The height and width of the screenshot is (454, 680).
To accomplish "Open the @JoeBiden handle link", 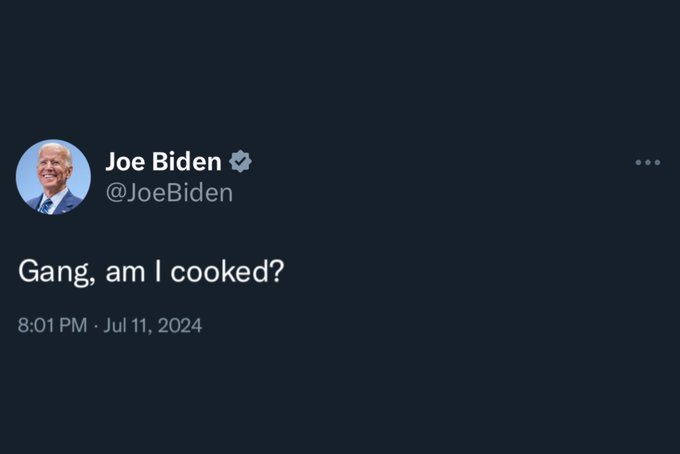I will tap(168, 192).
